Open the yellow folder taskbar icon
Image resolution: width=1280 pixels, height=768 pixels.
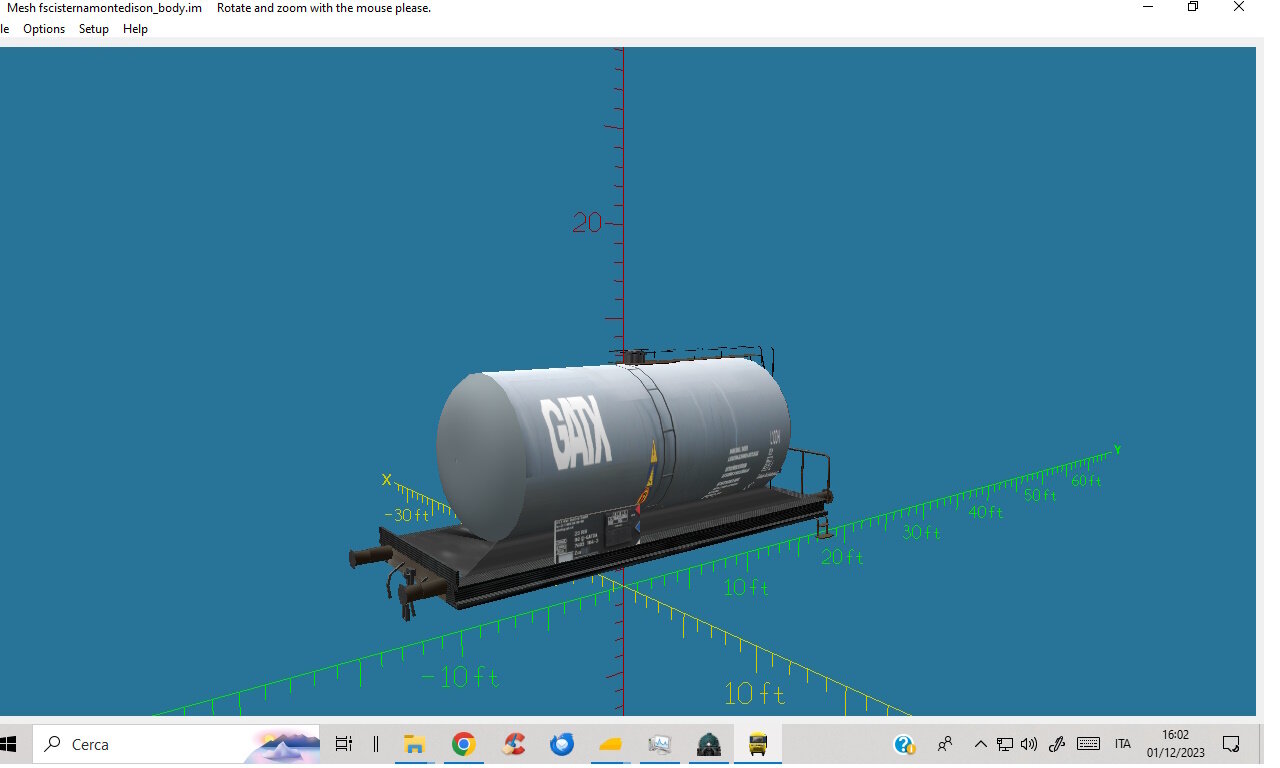click(611, 745)
